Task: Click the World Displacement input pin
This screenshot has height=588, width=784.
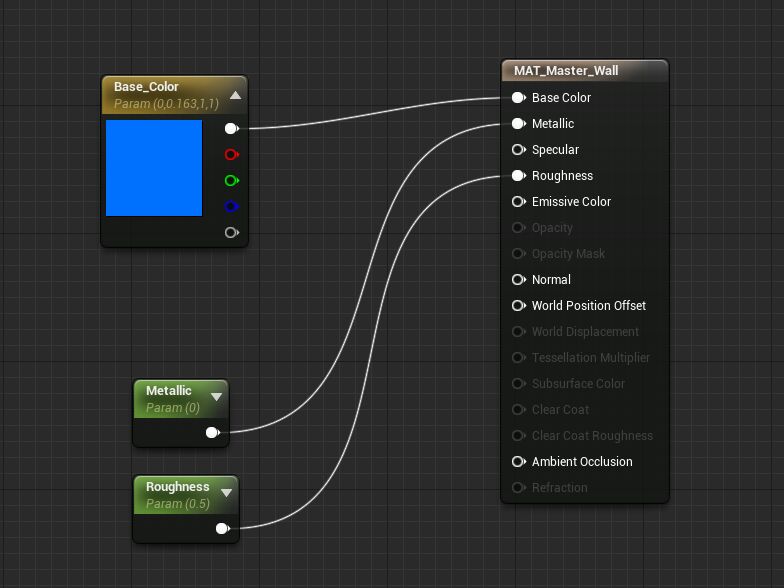Action: pos(518,332)
